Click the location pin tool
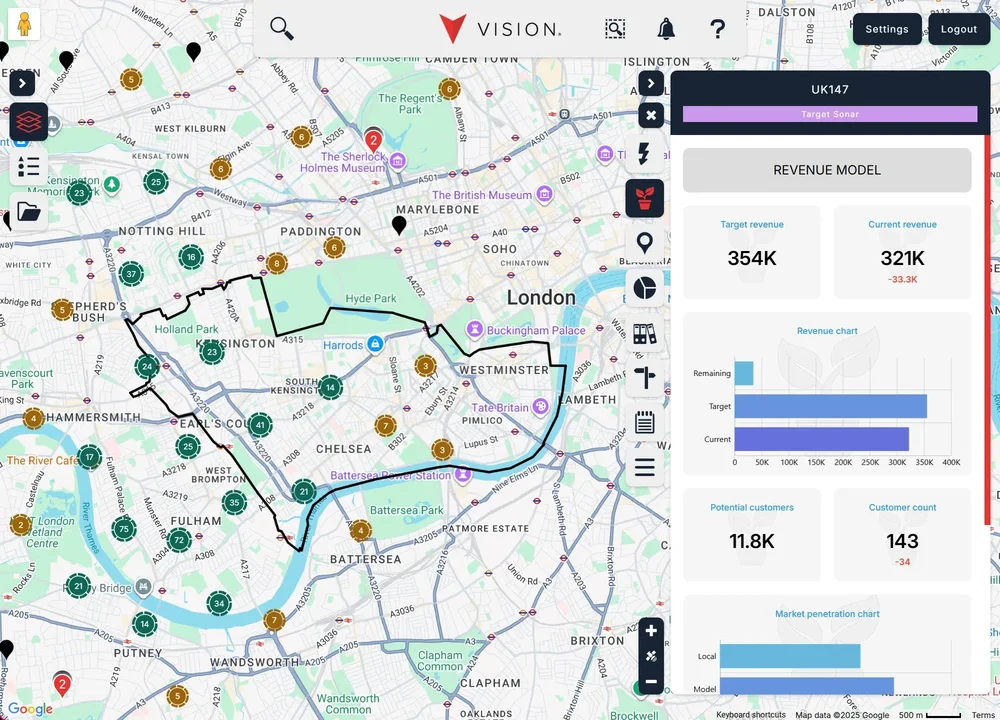Image resolution: width=1000 pixels, height=720 pixels. point(645,242)
